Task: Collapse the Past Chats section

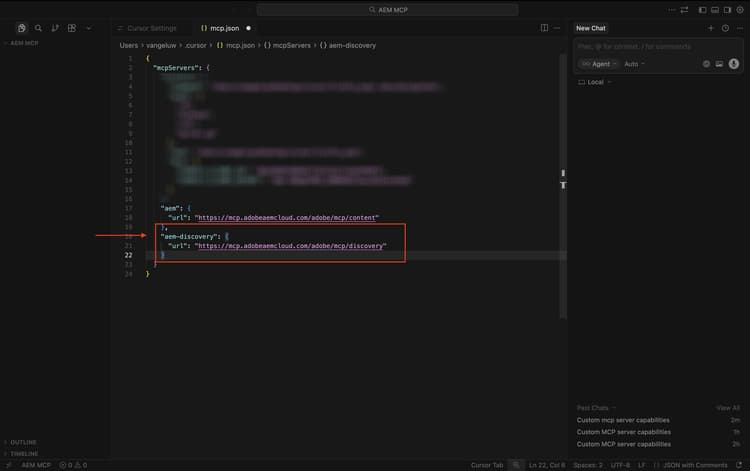Action: (596, 408)
